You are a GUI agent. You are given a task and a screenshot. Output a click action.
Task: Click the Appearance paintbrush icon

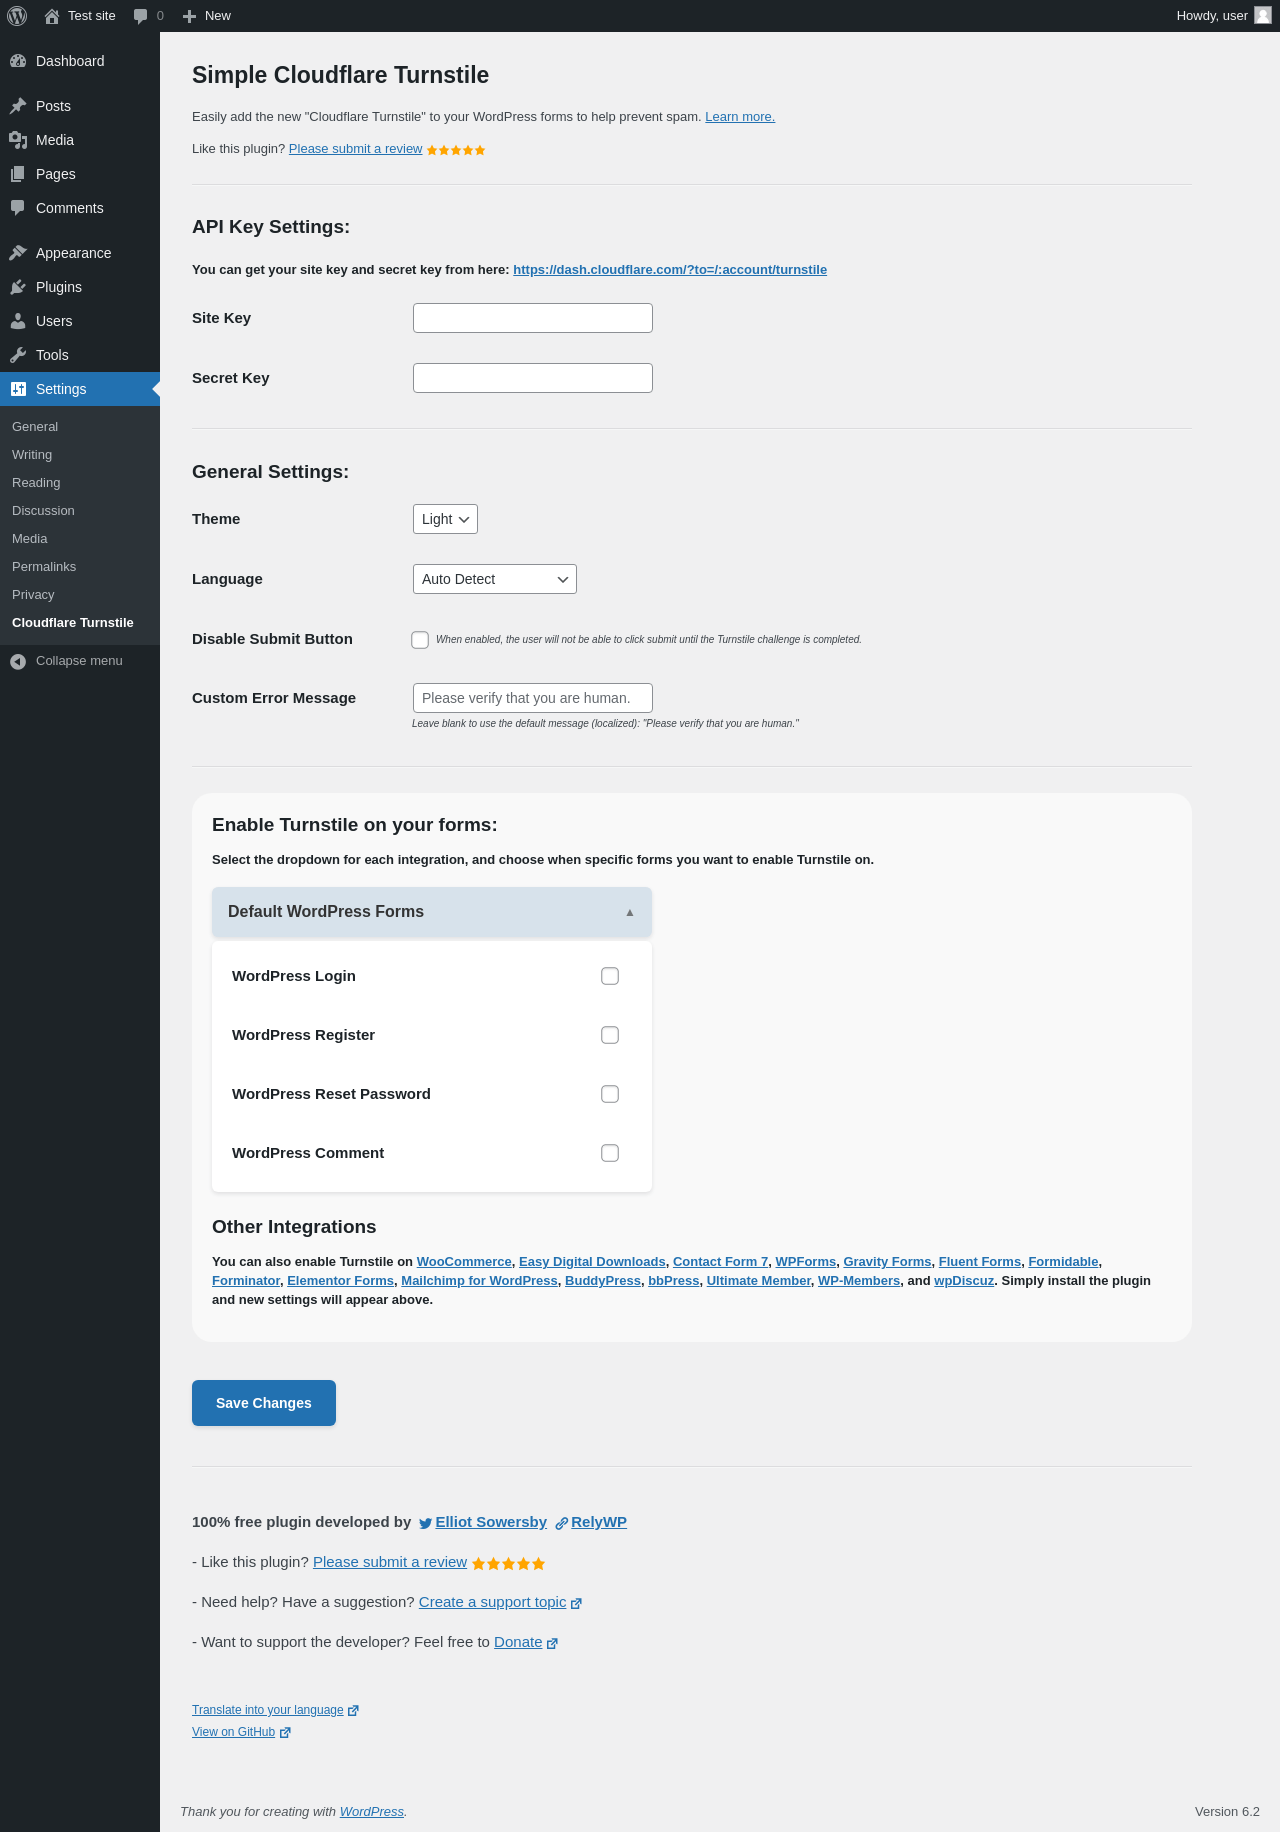click(18, 253)
